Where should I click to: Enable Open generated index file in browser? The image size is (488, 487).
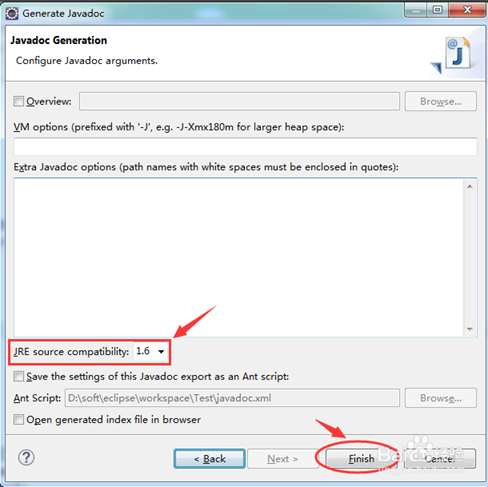tap(18, 419)
